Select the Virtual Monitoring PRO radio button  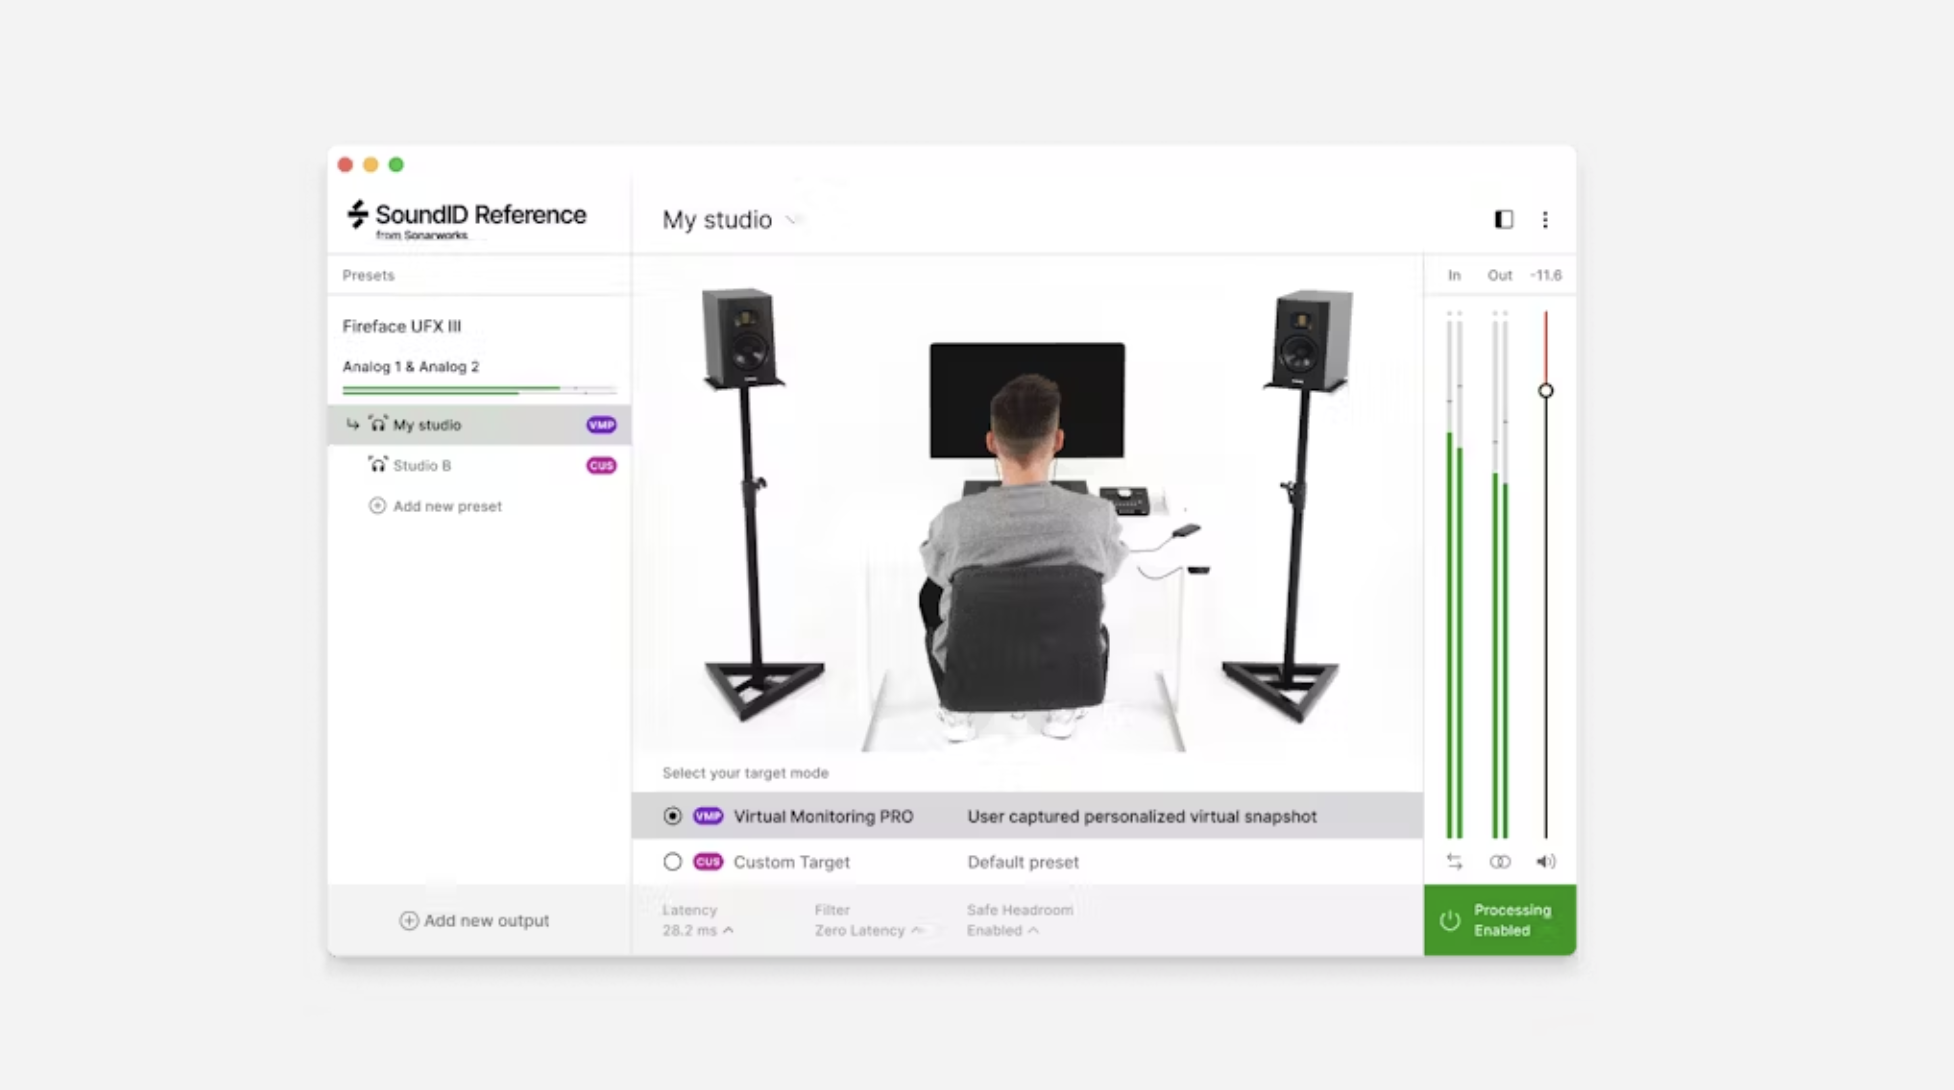(x=672, y=816)
